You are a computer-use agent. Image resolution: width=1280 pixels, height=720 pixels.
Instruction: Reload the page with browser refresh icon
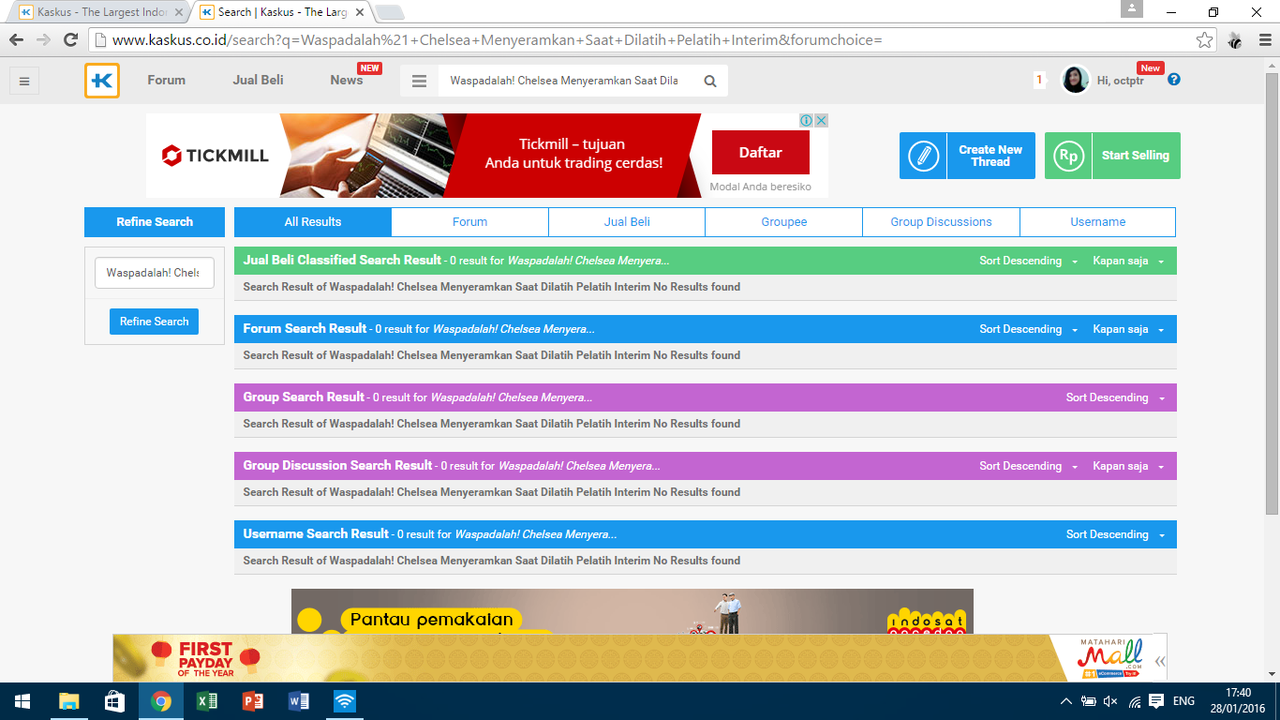point(71,40)
